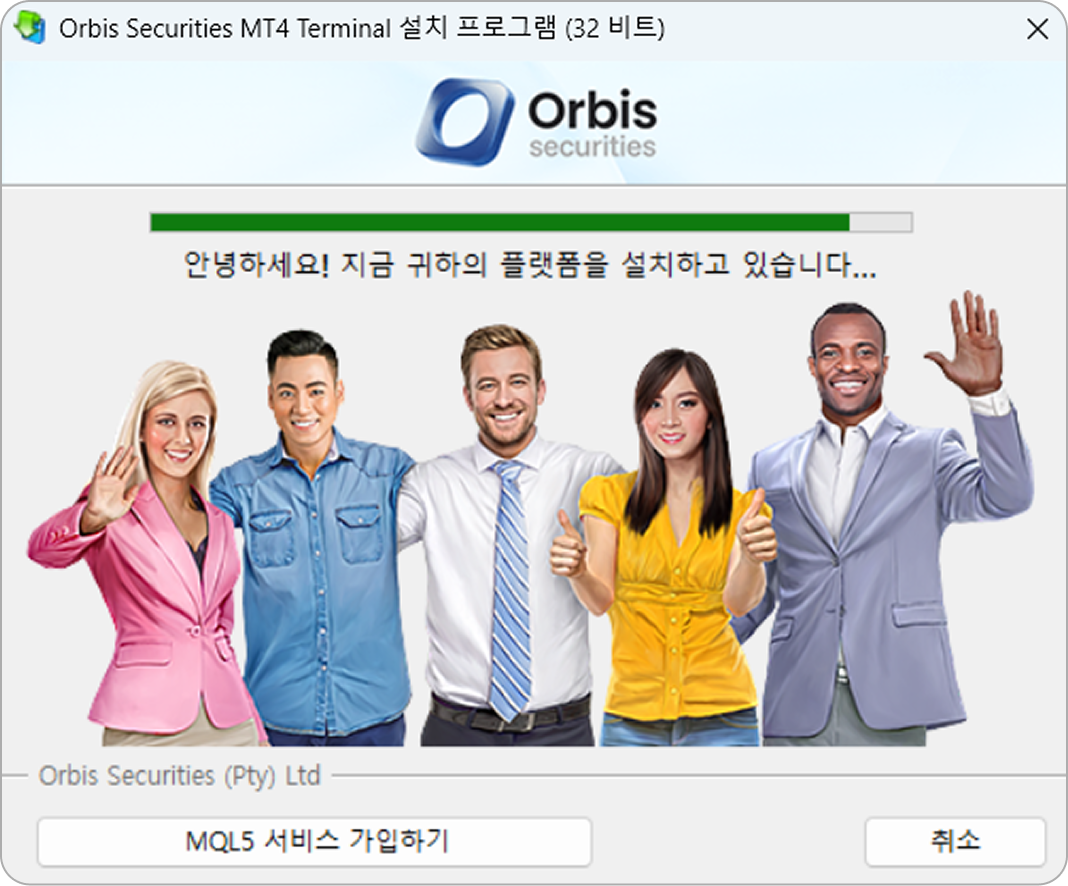This screenshot has height=886, width=1068.
Task: Click the Orbis brand name text
Action: click(x=593, y=111)
